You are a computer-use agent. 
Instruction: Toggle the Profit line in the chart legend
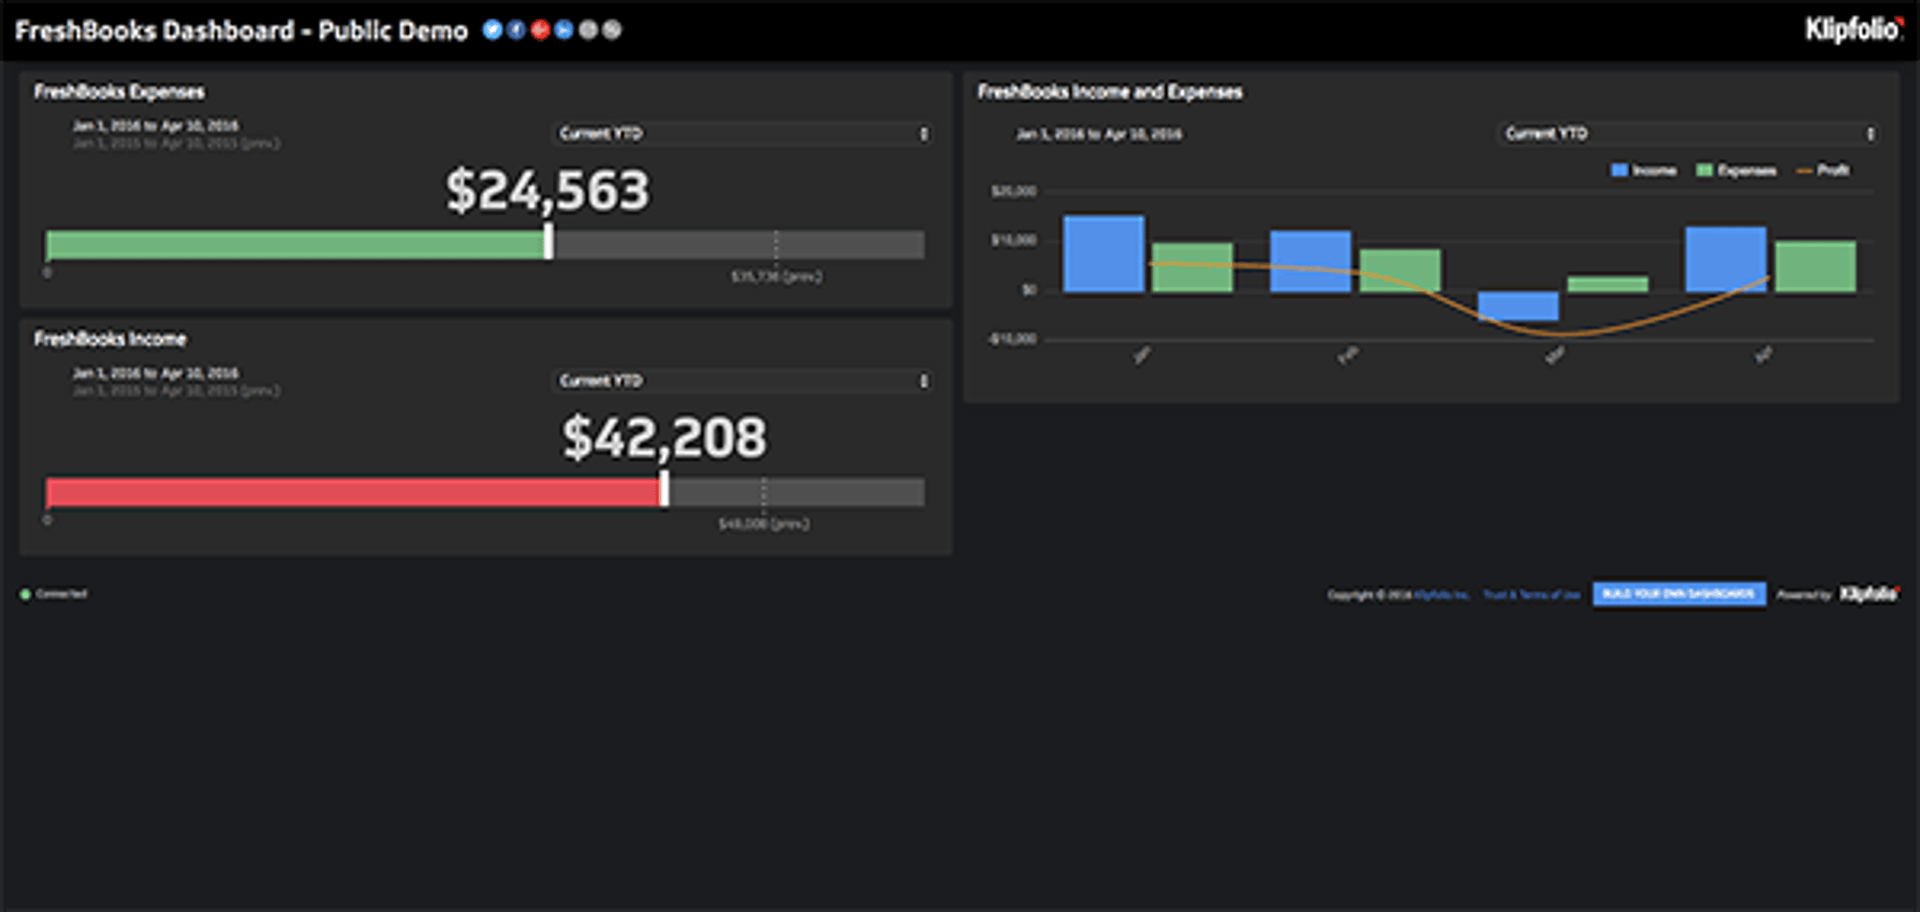[1823, 170]
